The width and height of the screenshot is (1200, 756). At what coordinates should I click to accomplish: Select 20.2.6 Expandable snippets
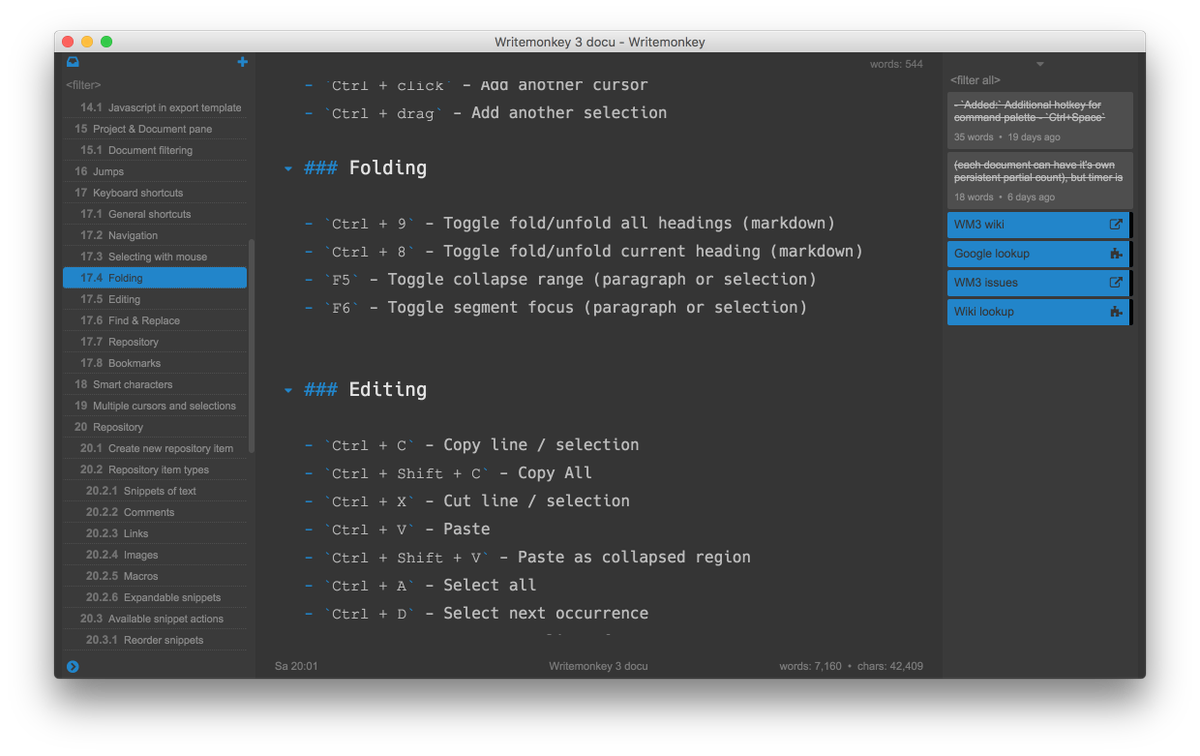[x=155, y=598]
